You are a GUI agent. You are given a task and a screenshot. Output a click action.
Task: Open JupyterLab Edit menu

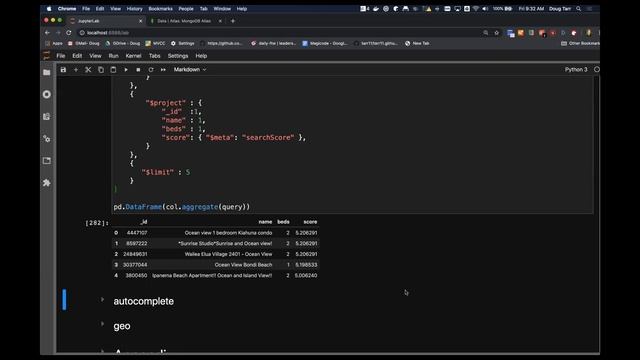[x=77, y=56]
